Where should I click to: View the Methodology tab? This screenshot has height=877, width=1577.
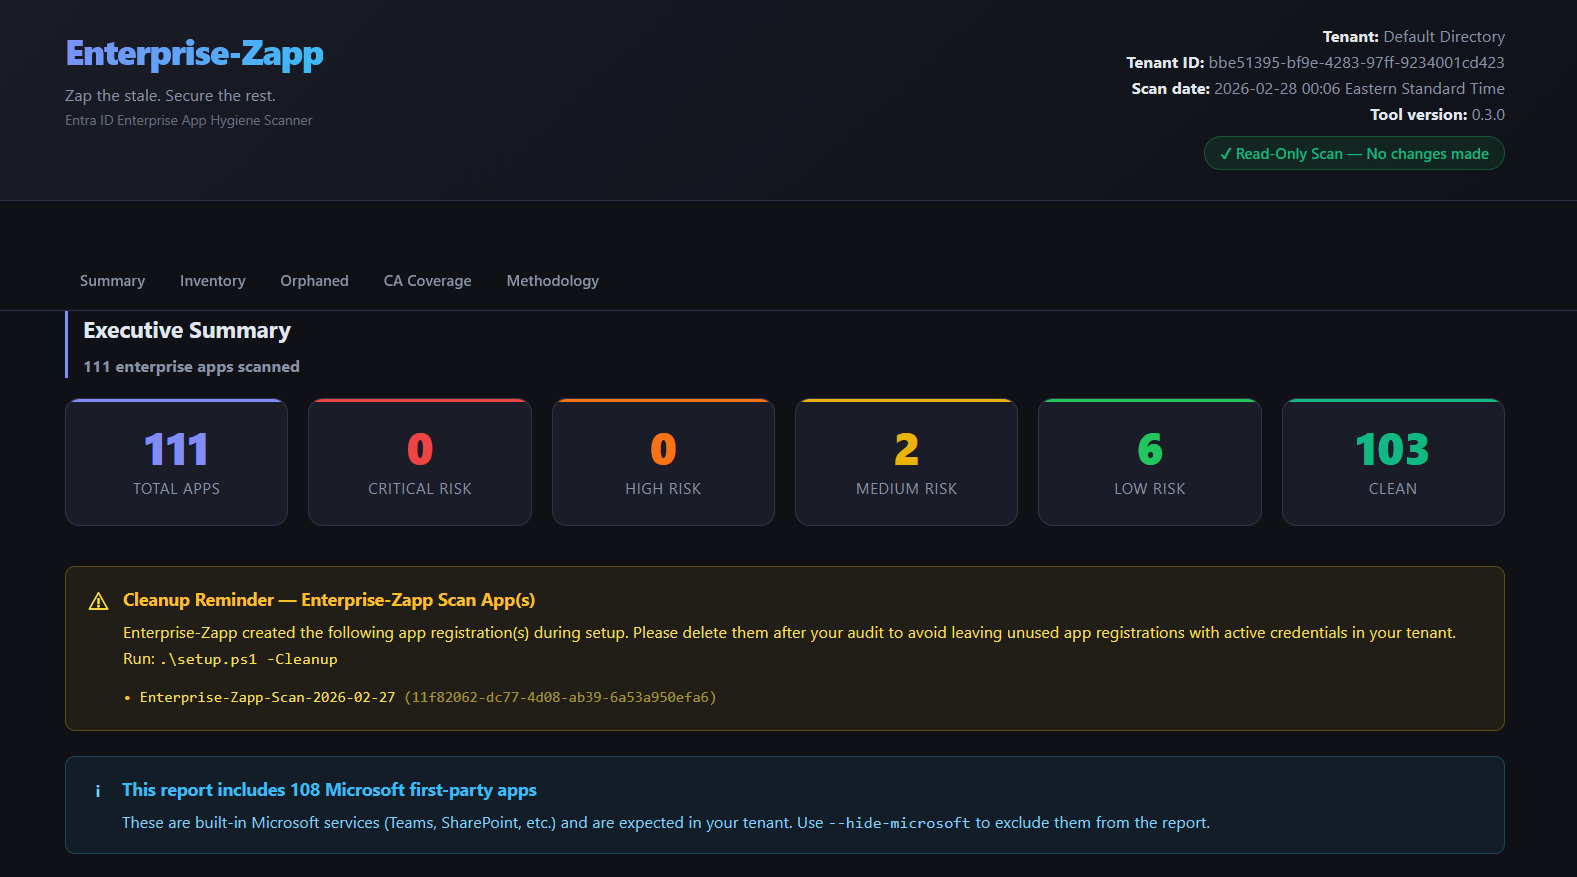552,281
